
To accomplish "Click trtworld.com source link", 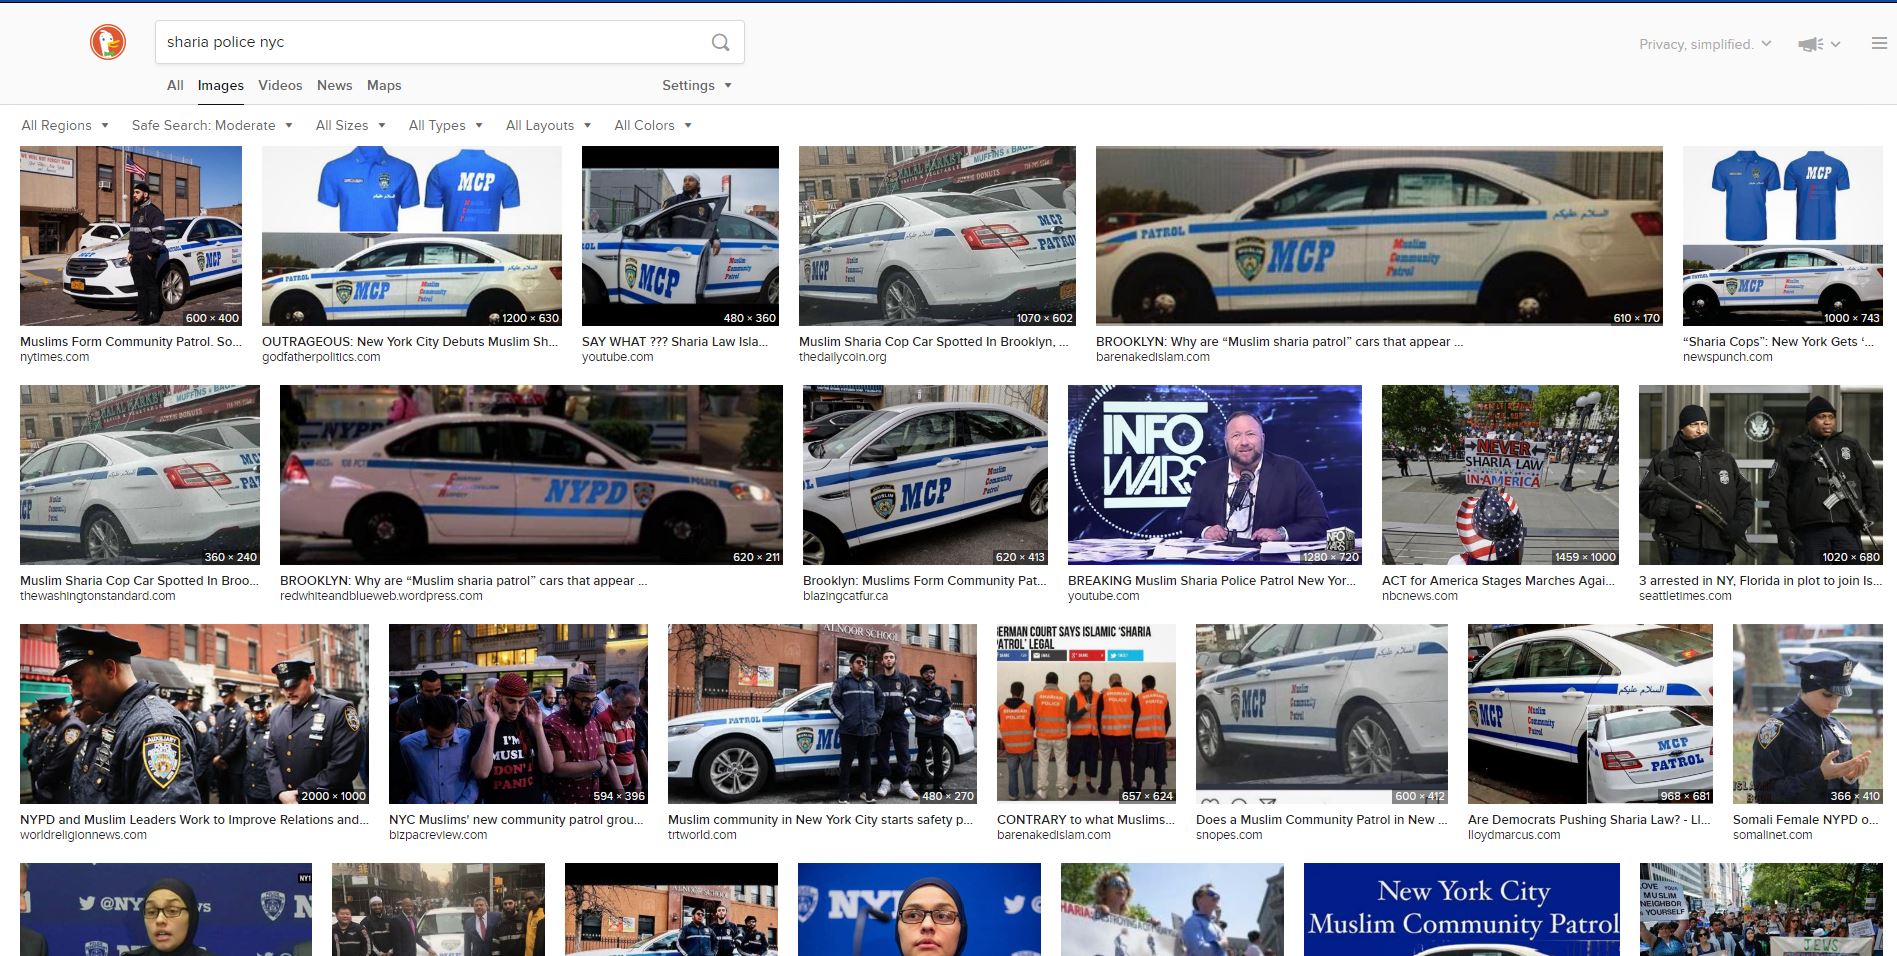I will coord(702,835).
